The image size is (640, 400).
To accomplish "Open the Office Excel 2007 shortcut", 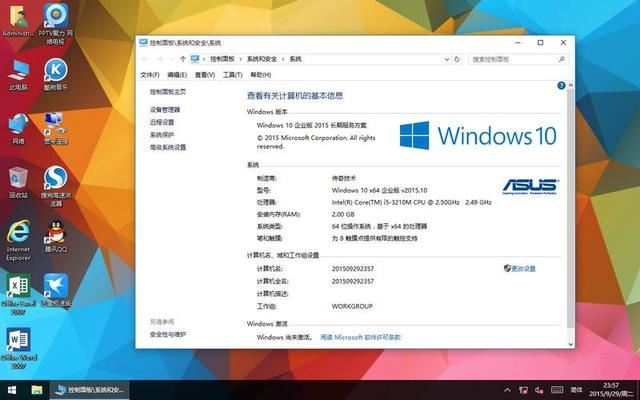I will 18,285.
